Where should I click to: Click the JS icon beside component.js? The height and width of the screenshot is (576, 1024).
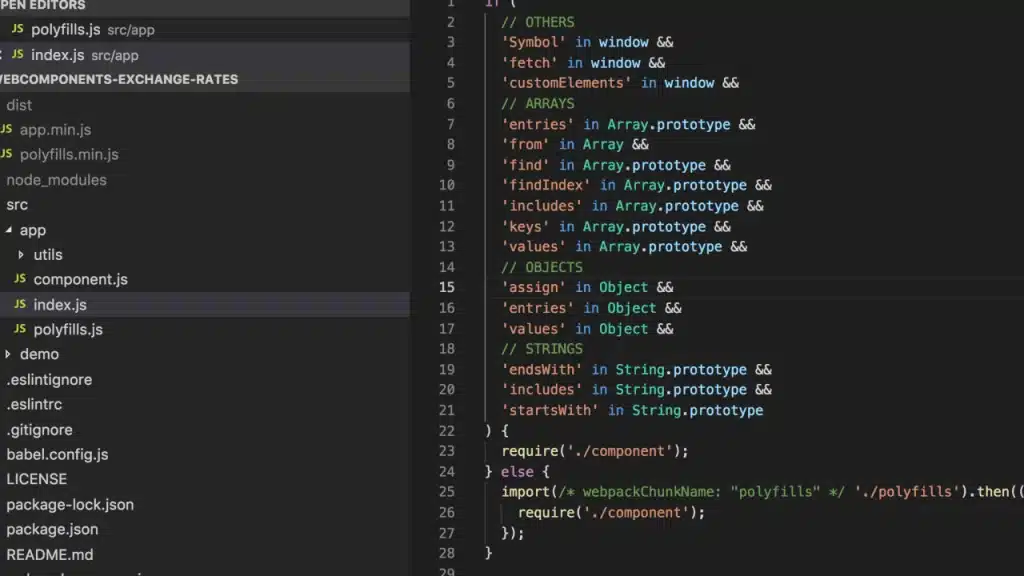pyautogui.click(x=20, y=280)
